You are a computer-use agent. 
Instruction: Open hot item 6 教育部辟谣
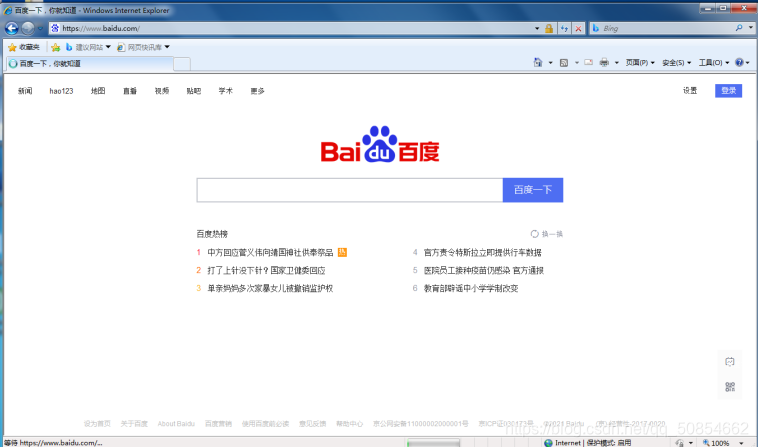tap(471, 288)
